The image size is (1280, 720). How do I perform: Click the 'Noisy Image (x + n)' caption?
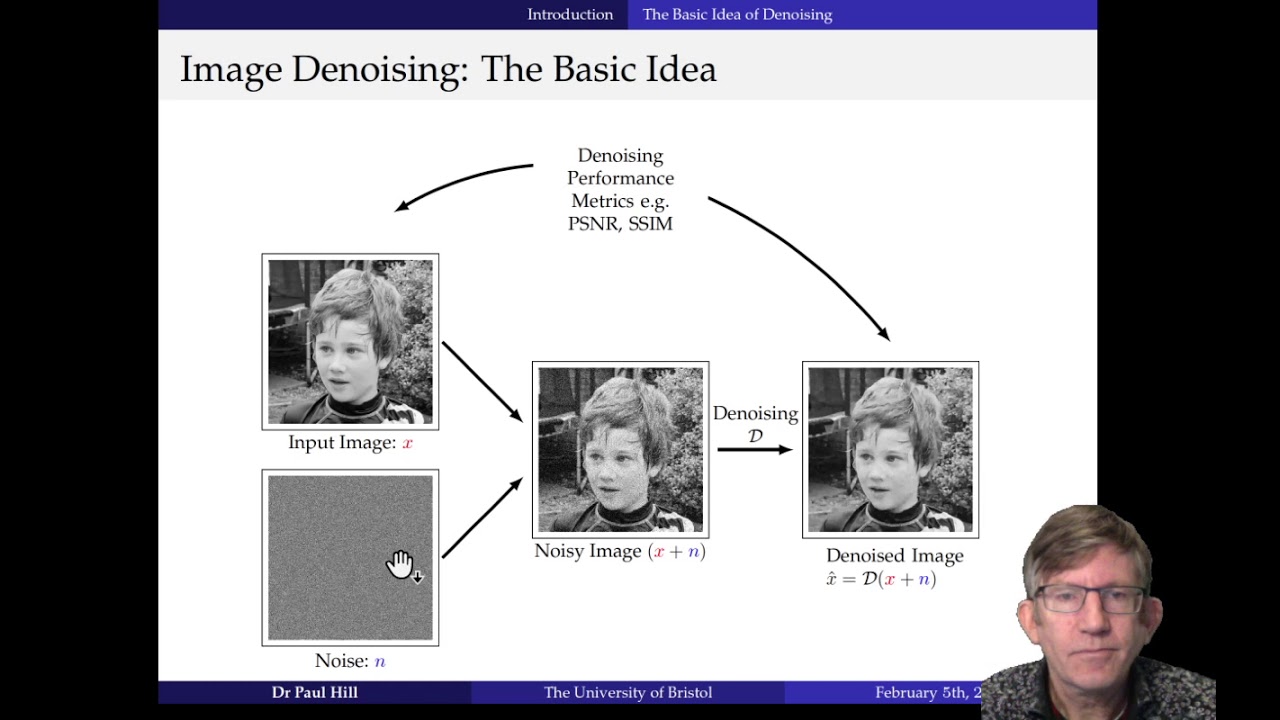click(620, 551)
